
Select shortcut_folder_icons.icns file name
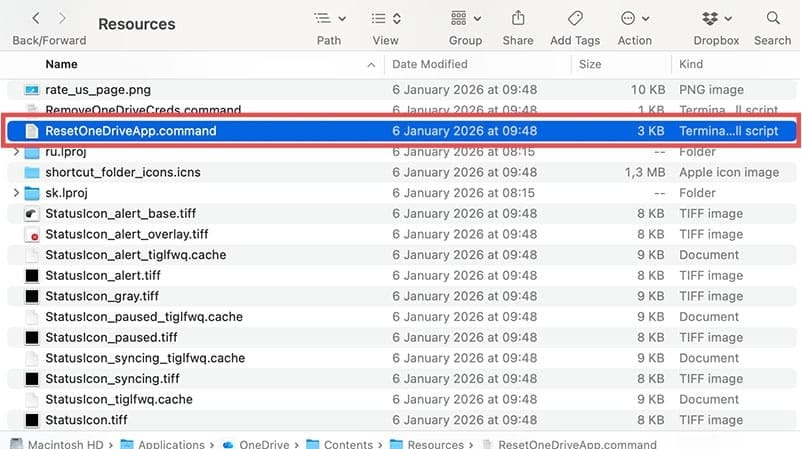coord(123,172)
